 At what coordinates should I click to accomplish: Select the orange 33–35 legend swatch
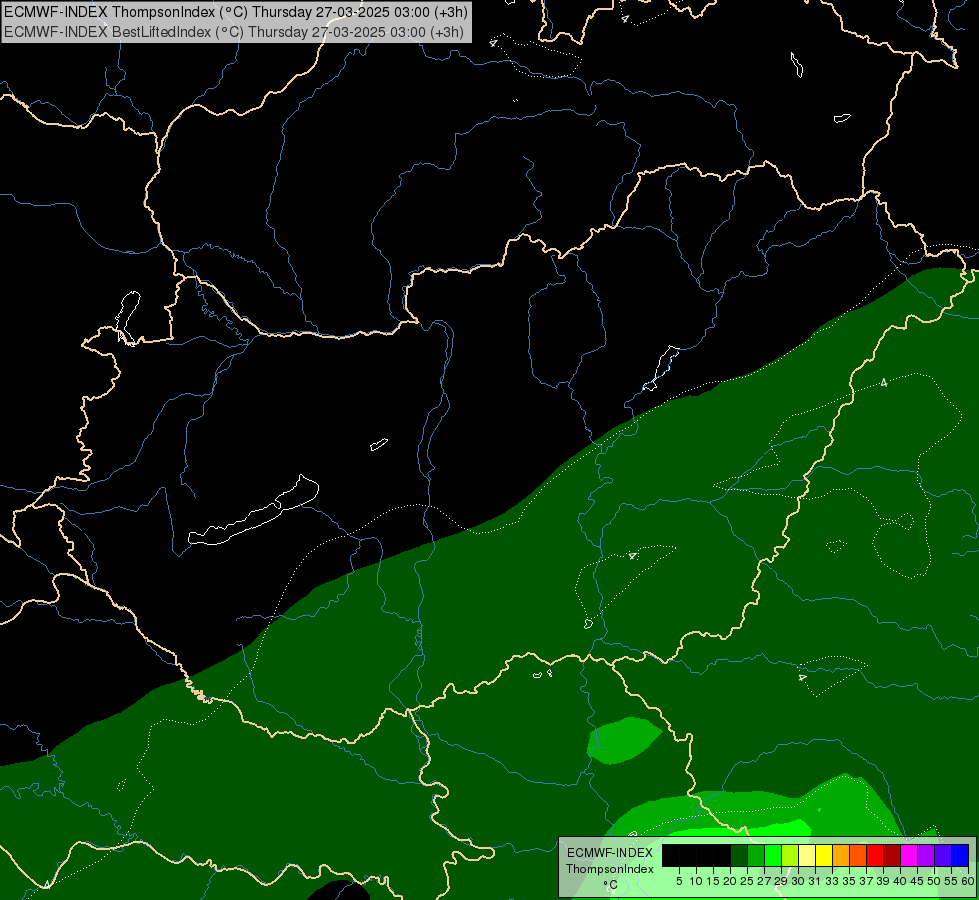[x=841, y=855]
